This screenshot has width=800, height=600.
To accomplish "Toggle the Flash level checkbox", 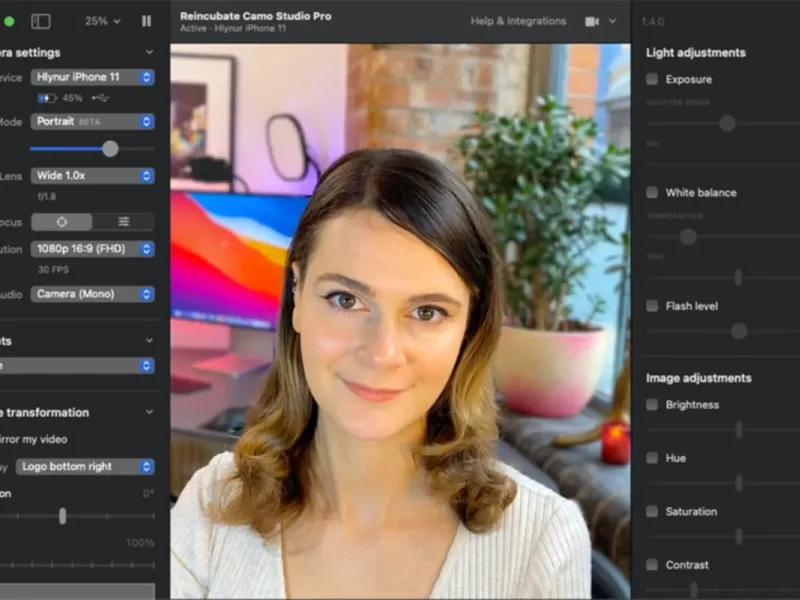I will pos(652,306).
